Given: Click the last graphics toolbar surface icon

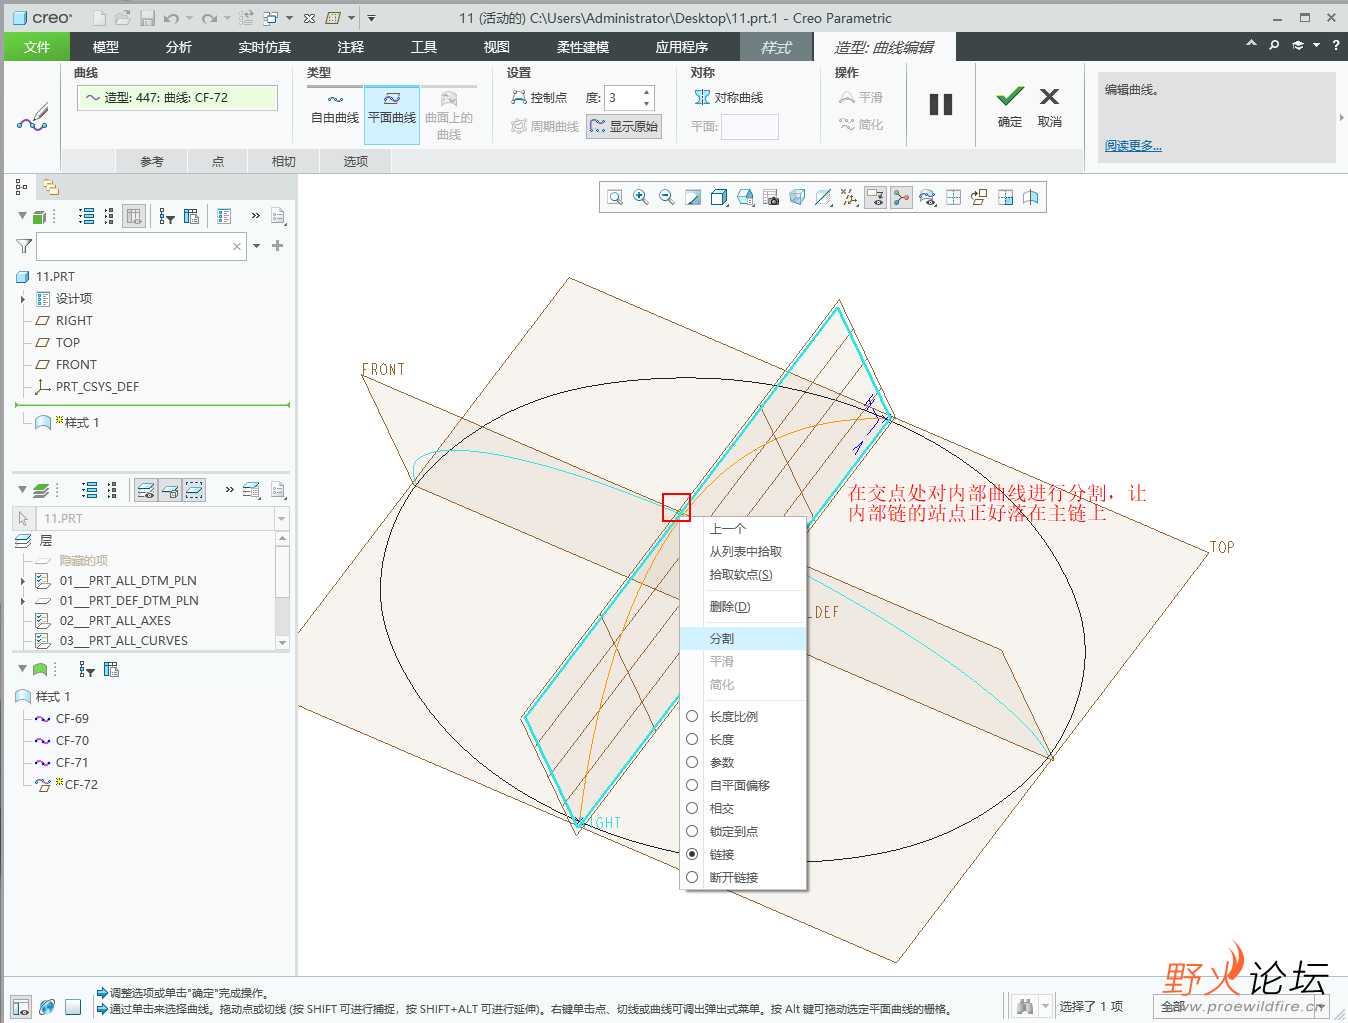Looking at the screenshot, I should coord(1031,198).
